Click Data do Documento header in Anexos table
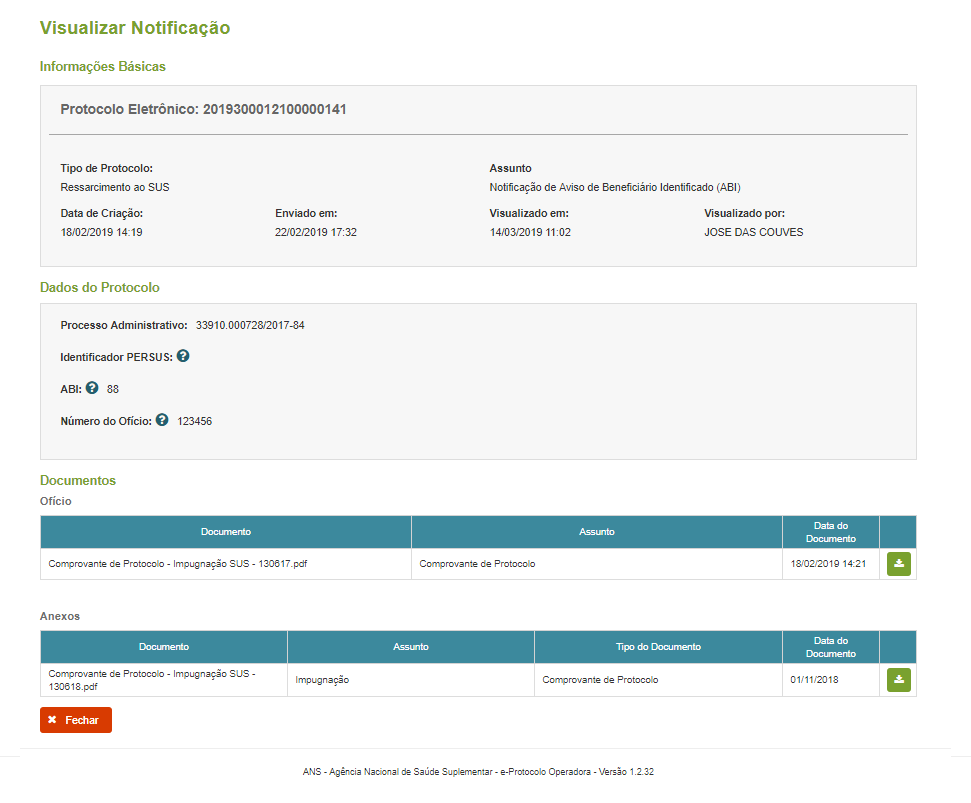Viewport: 971px width, 803px height. tap(830, 647)
